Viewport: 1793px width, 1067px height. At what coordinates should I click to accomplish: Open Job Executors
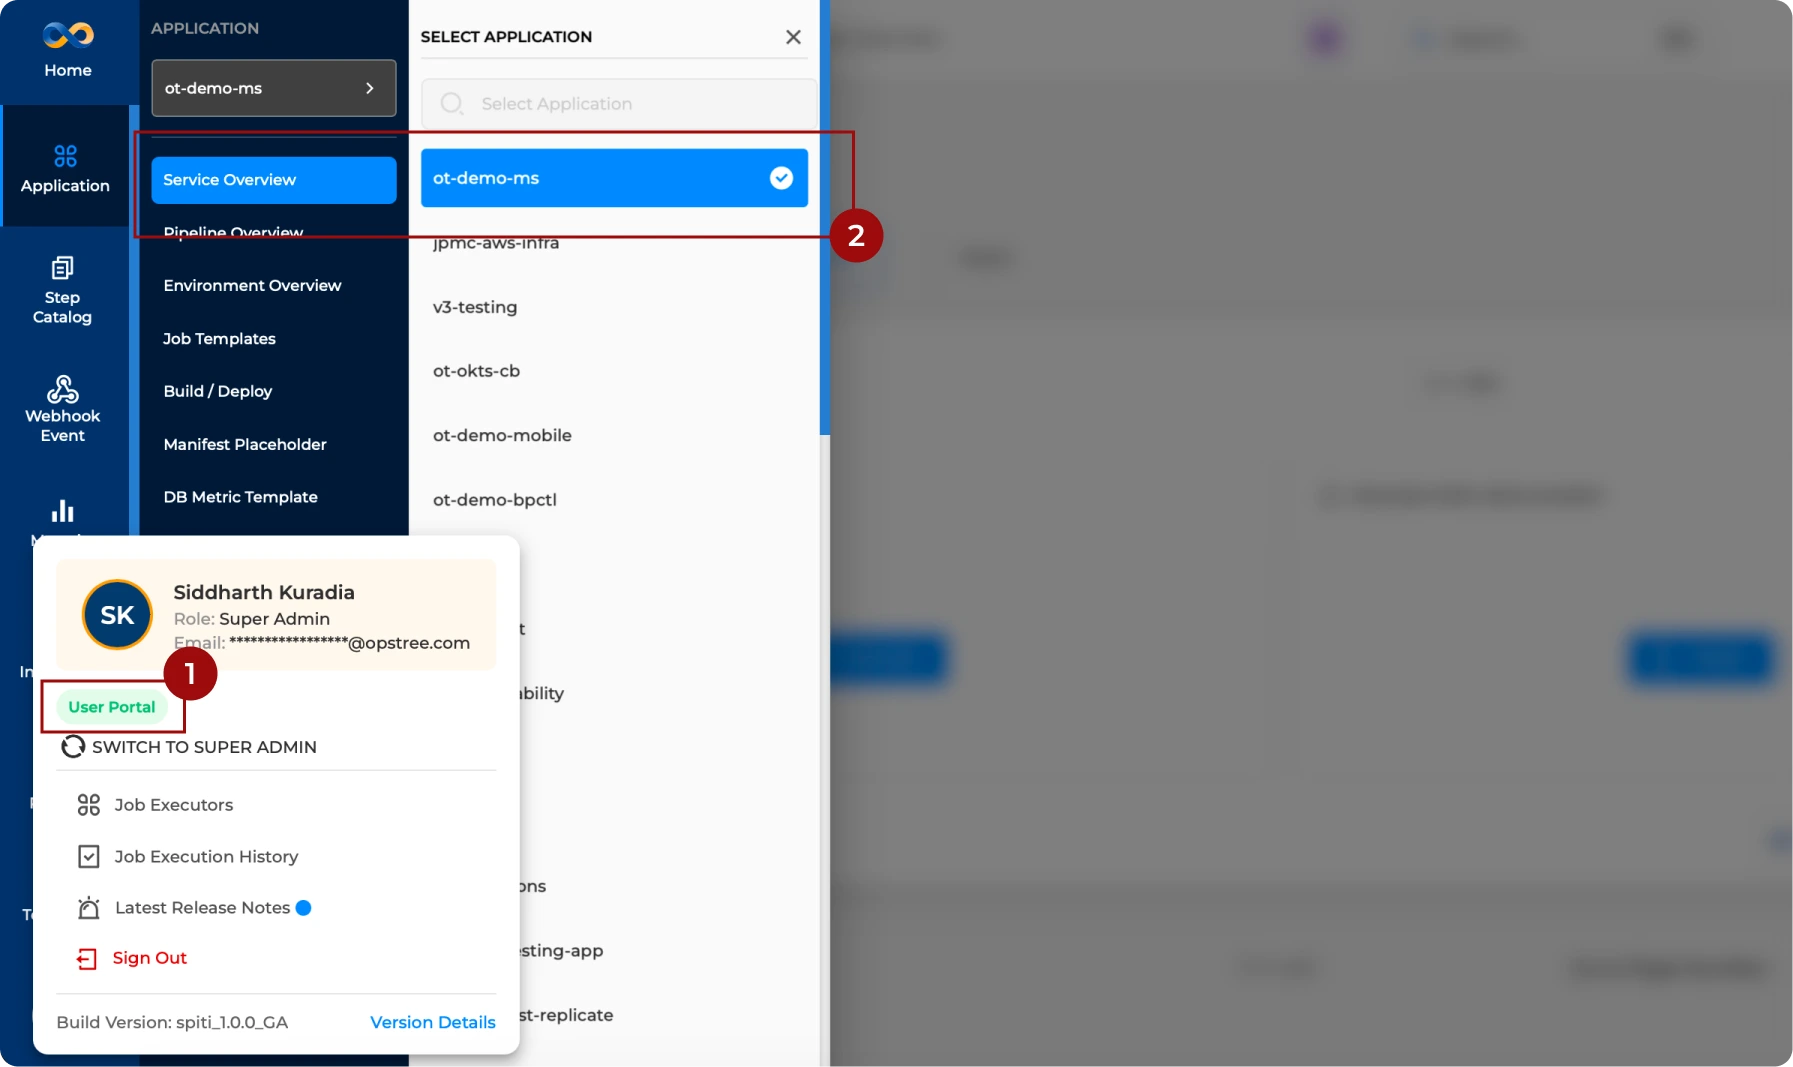coord(173,805)
